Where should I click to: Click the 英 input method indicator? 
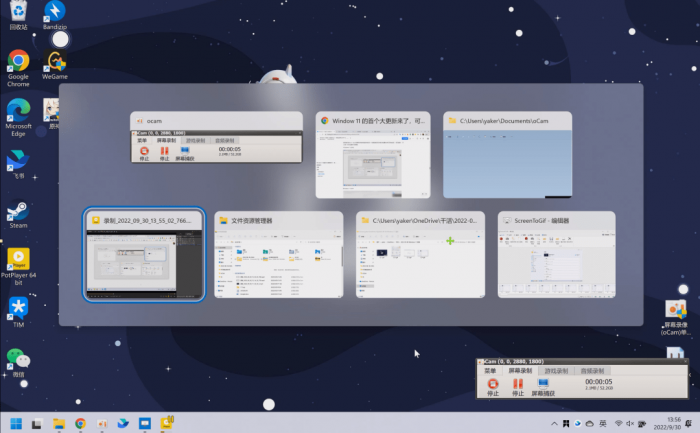(x=603, y=424)
